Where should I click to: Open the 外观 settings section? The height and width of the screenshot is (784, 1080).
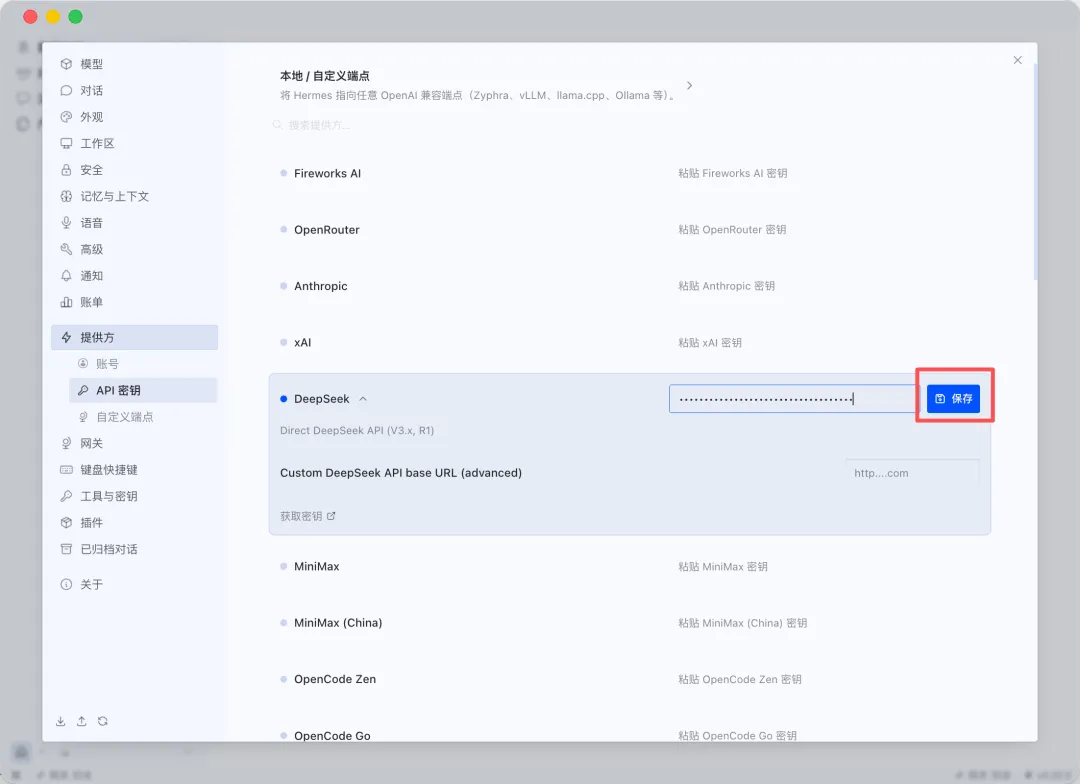tap(134, 117)
